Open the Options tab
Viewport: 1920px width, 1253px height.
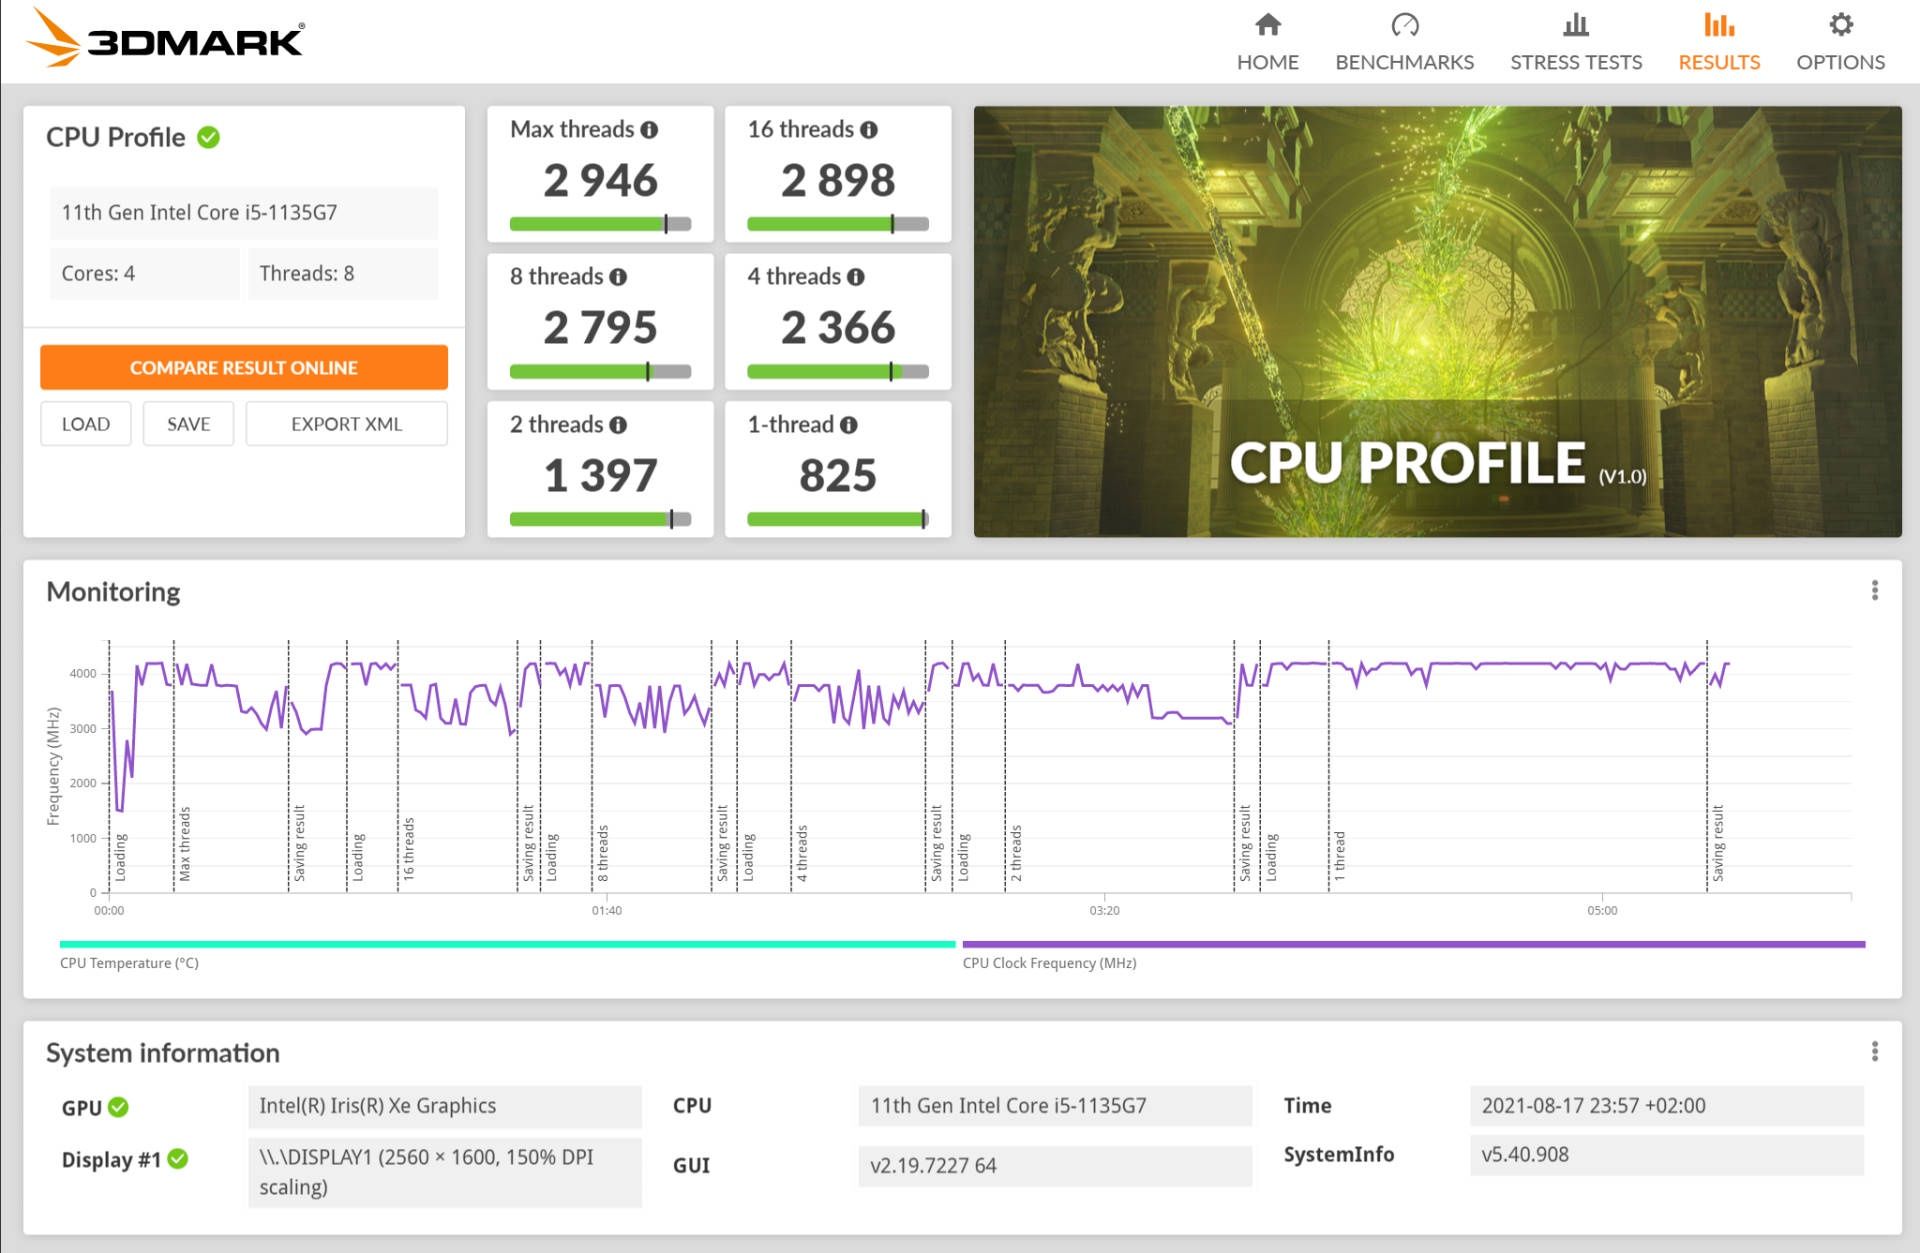1840,42
